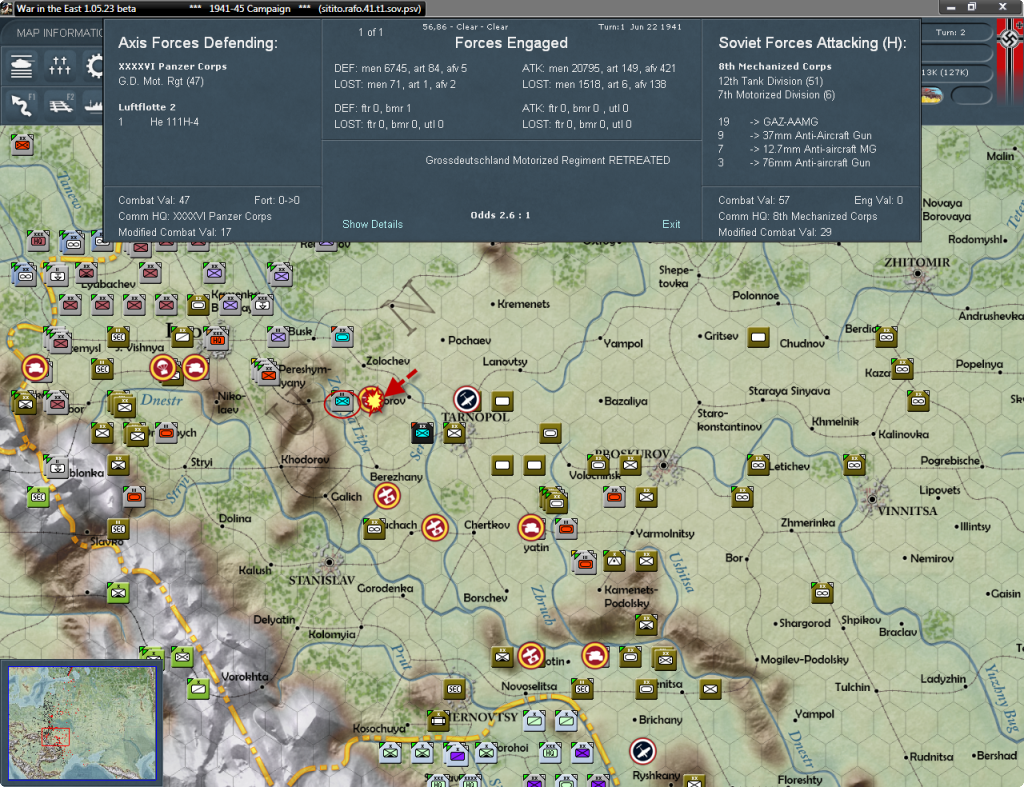Click the overview minimap in the corner
The image size is (1024, 787).
coord(82,723)
